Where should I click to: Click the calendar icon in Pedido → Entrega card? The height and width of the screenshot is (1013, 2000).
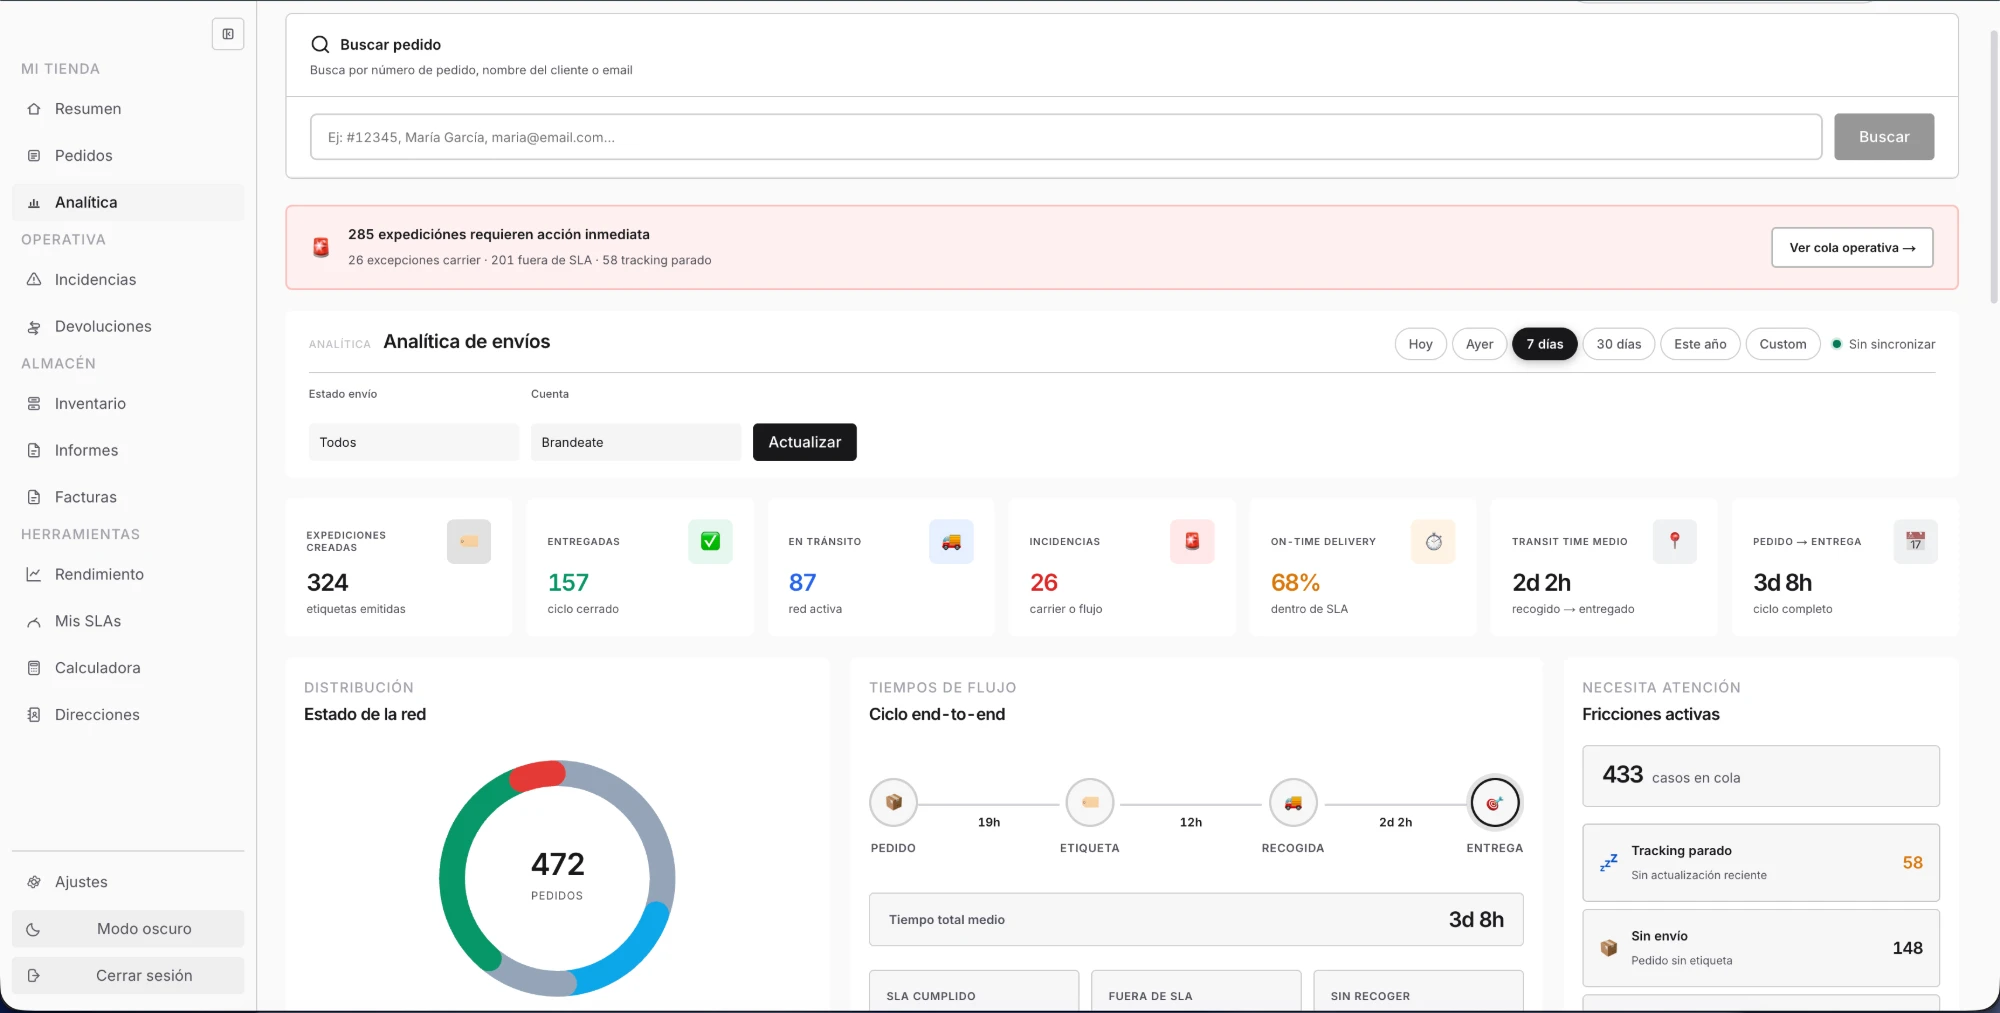tap(1915, 541)
